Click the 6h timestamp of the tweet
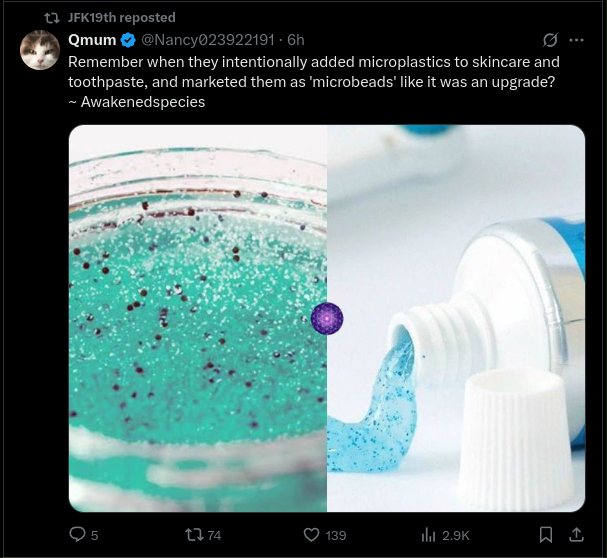Viewport: 607px width, 558px height. click(x=296, y=40)
